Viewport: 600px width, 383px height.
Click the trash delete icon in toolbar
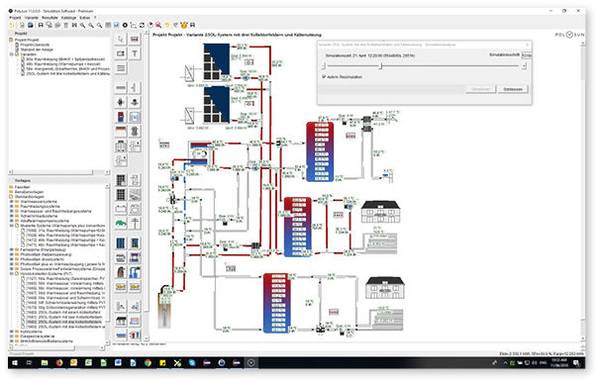(66, 25)
